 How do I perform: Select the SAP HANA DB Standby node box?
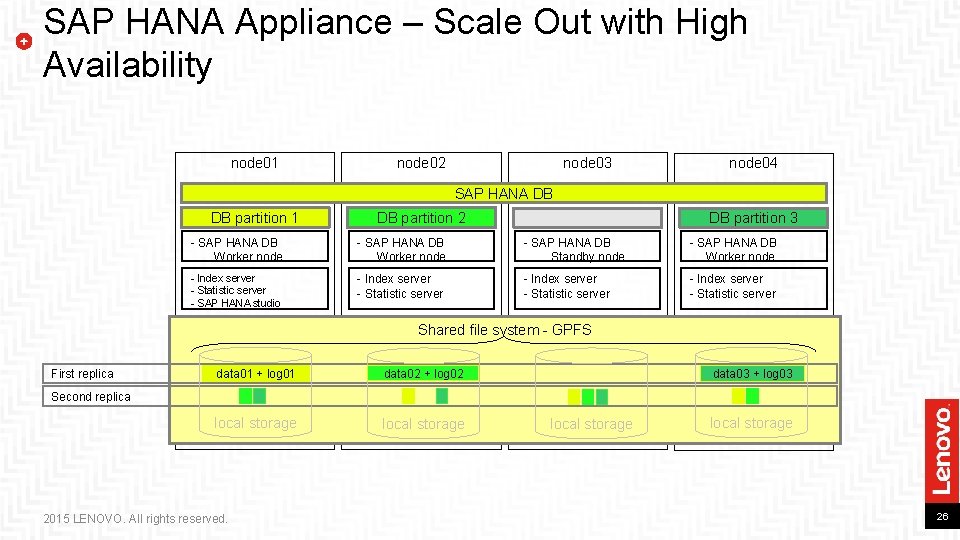coord(587,246)
